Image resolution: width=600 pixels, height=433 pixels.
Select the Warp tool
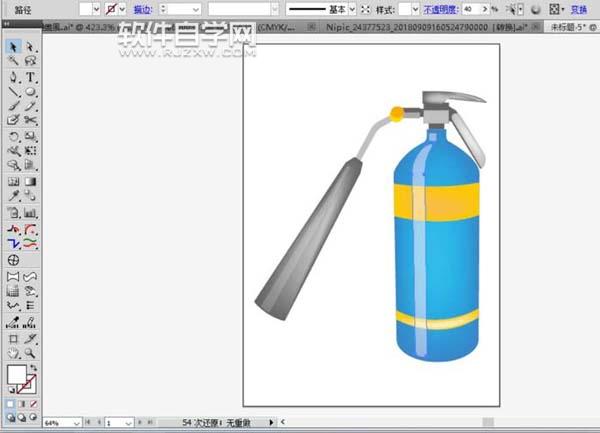(x=13, y=151)
